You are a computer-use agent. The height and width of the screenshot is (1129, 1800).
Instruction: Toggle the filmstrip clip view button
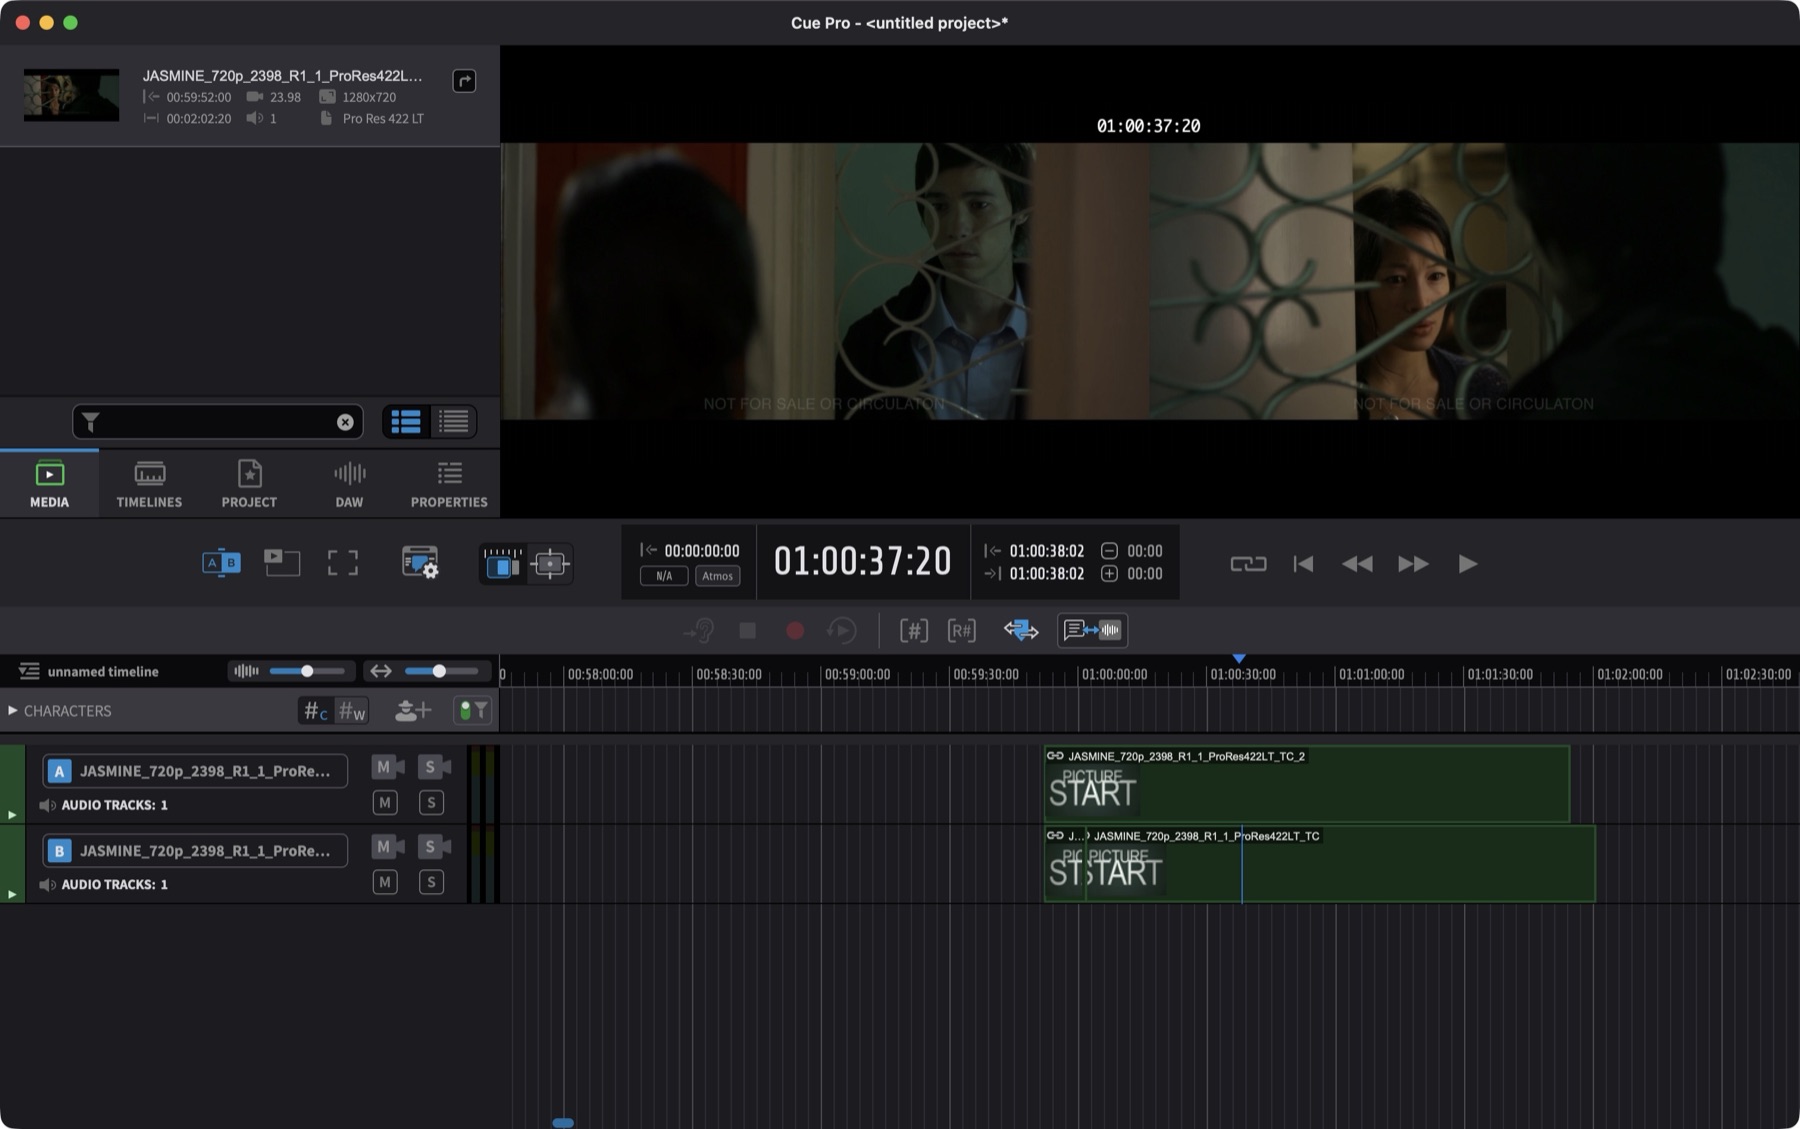[502, 564]
